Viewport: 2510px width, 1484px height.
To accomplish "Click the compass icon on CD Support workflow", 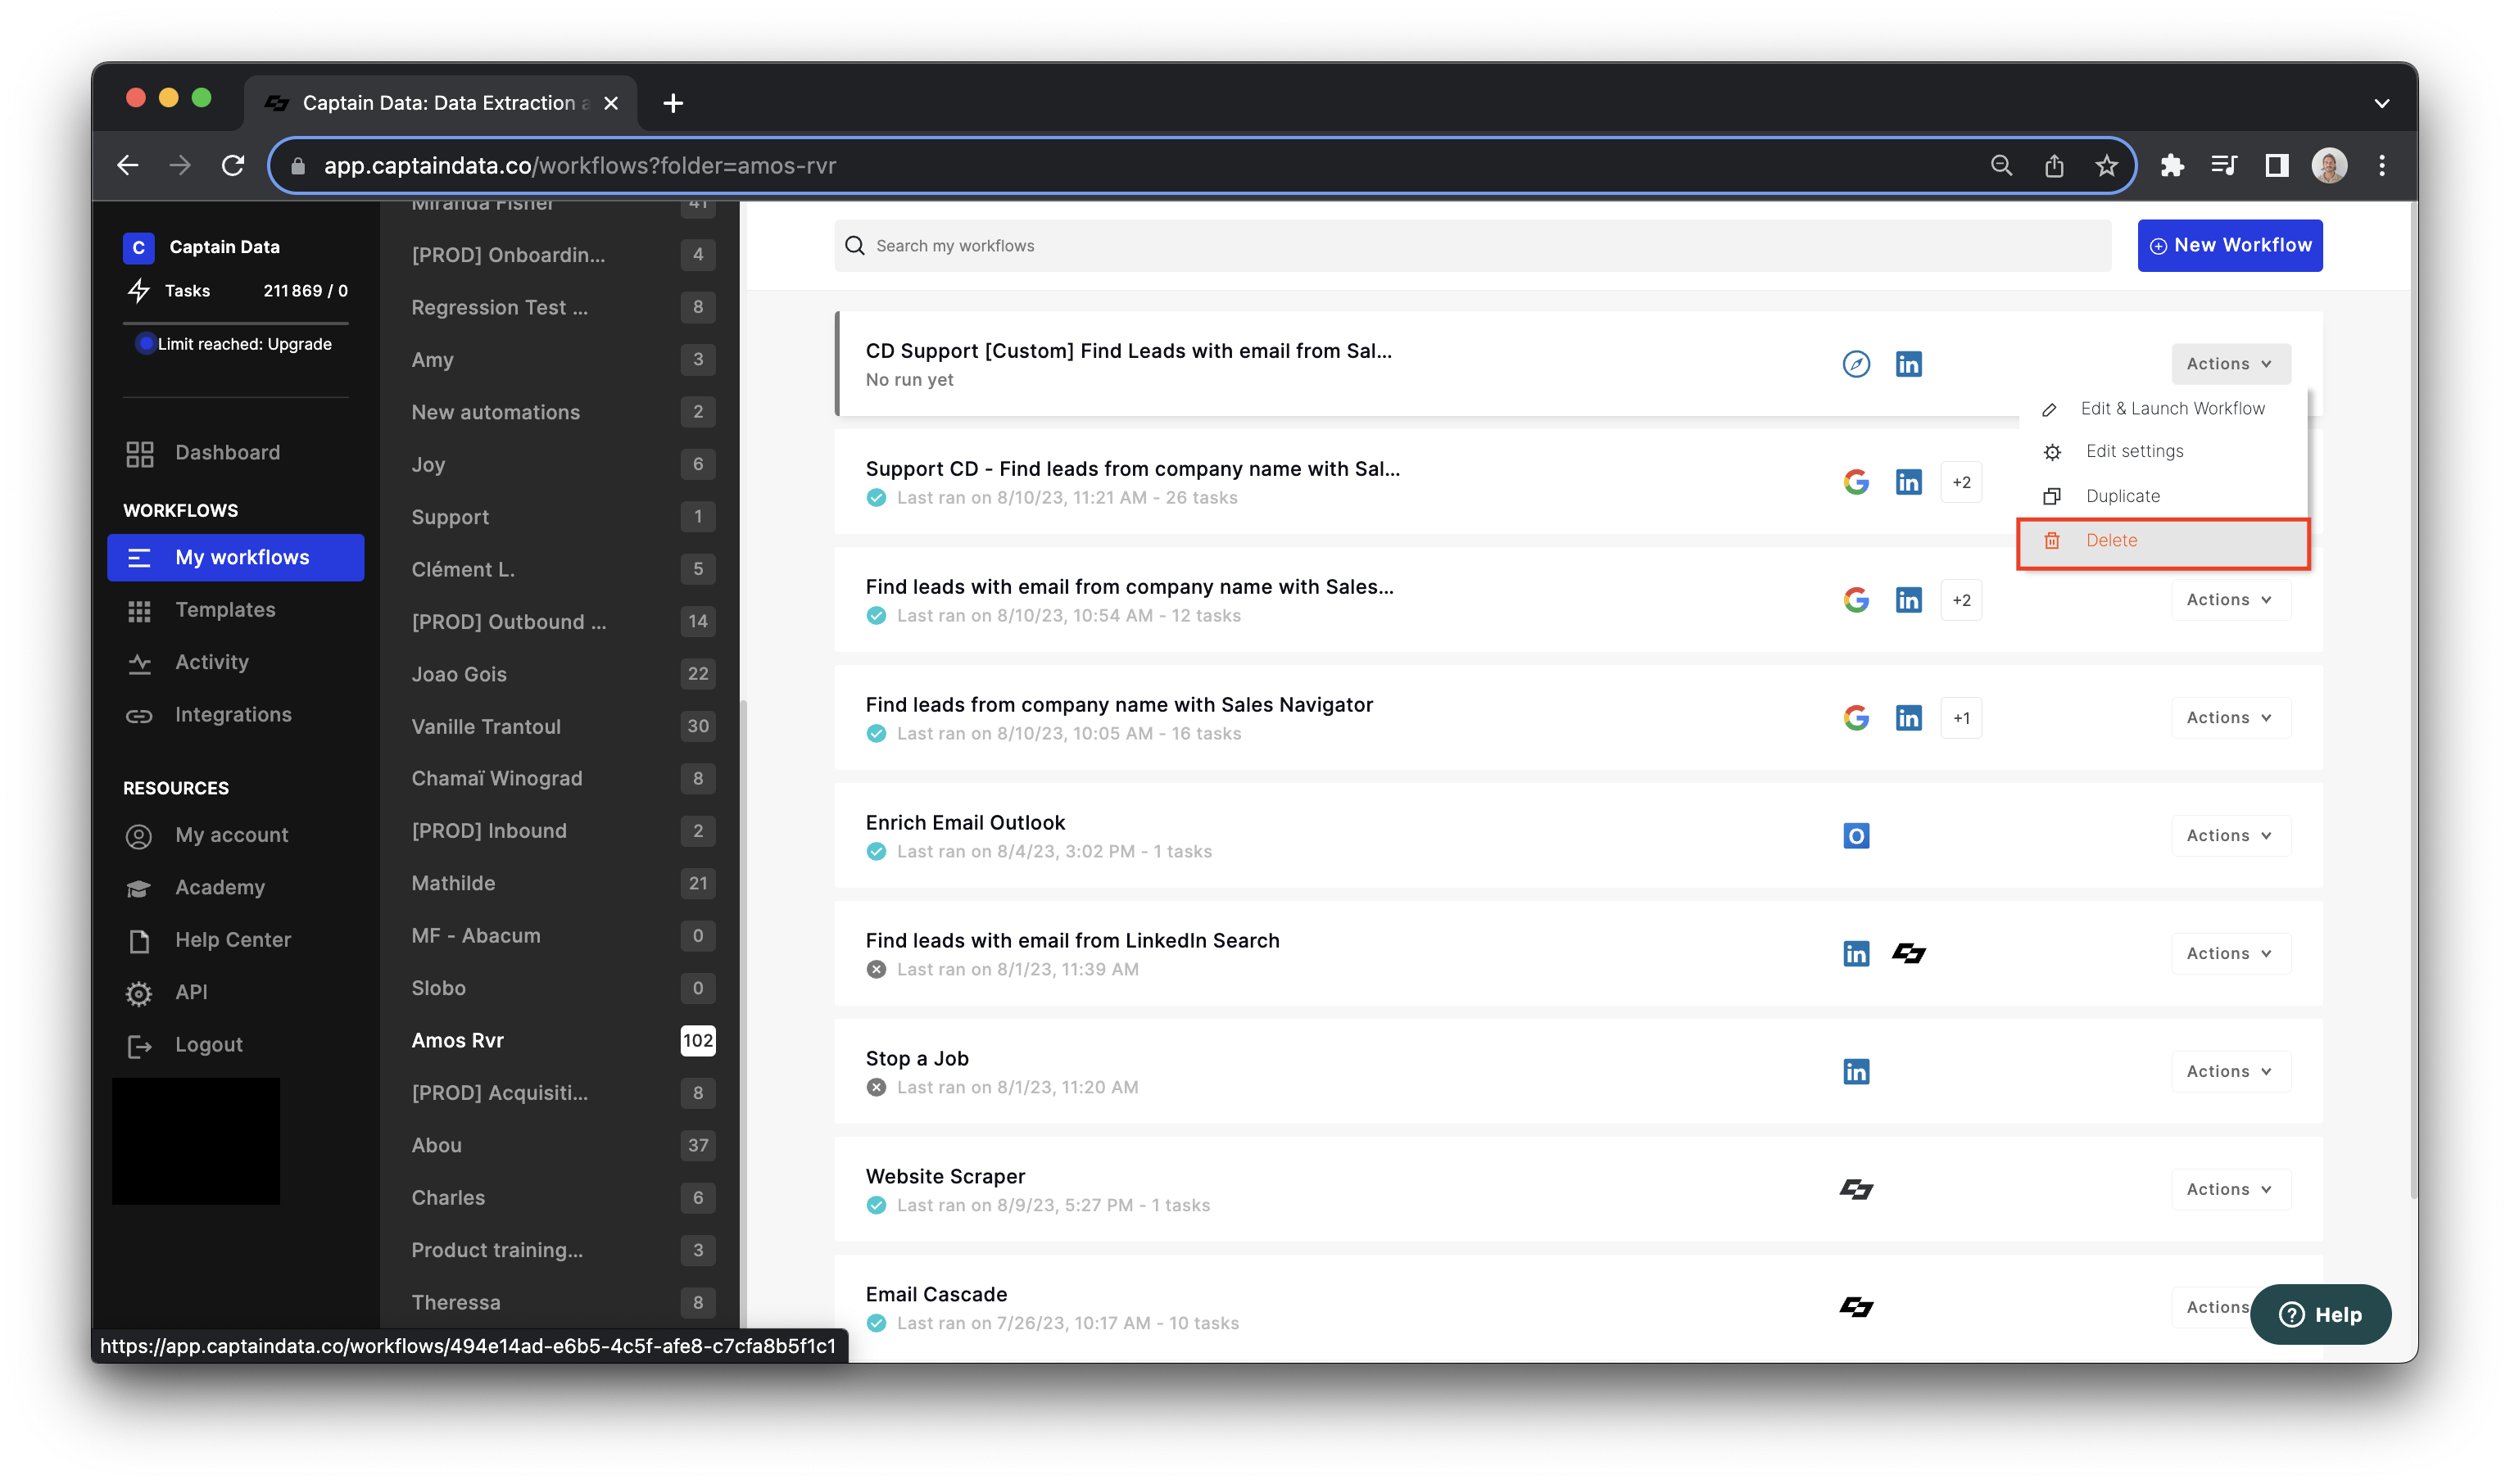I will point(1856,364).
